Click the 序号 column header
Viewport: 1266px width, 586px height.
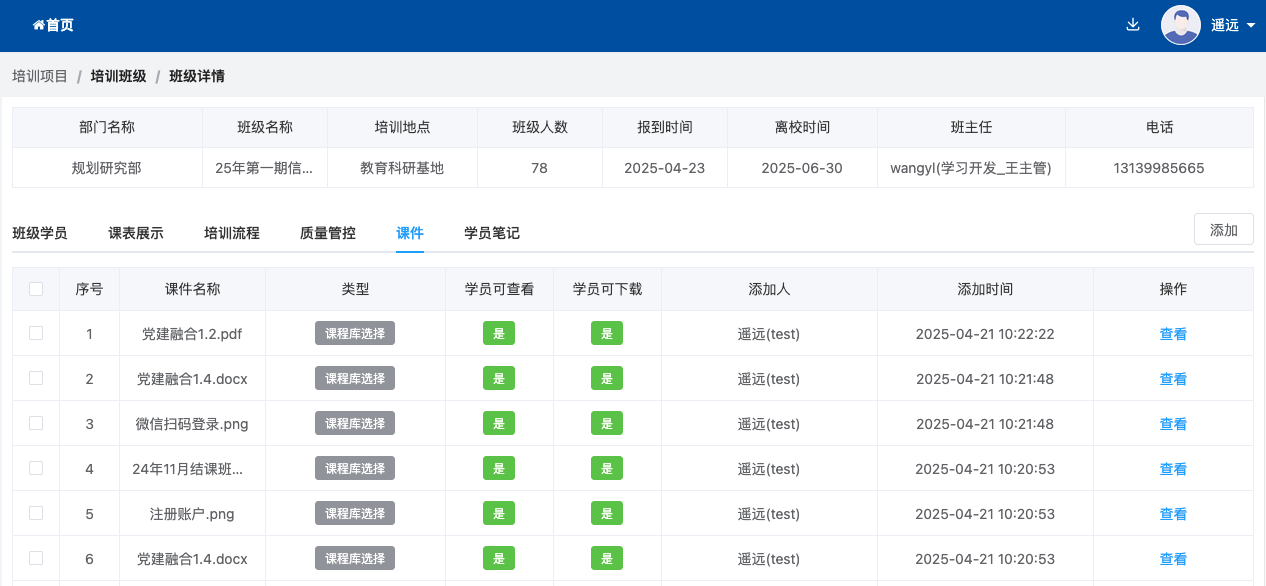point(89,289)
